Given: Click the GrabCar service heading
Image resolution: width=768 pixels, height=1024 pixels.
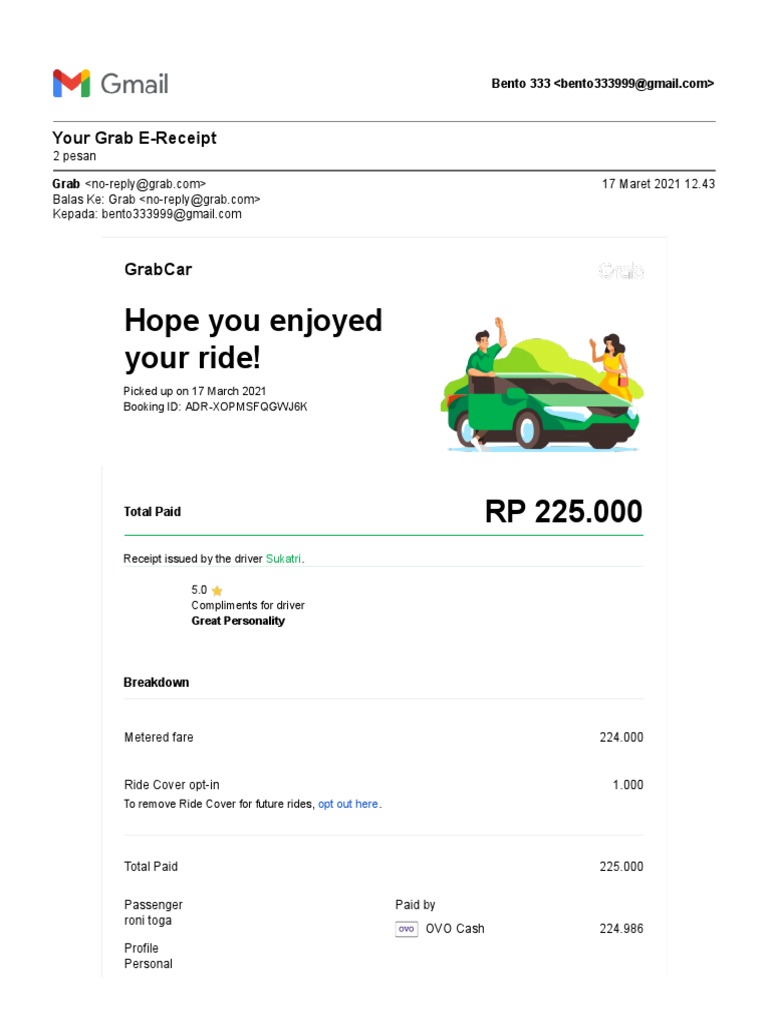Looking at the screenshot, I should (158, 269).
